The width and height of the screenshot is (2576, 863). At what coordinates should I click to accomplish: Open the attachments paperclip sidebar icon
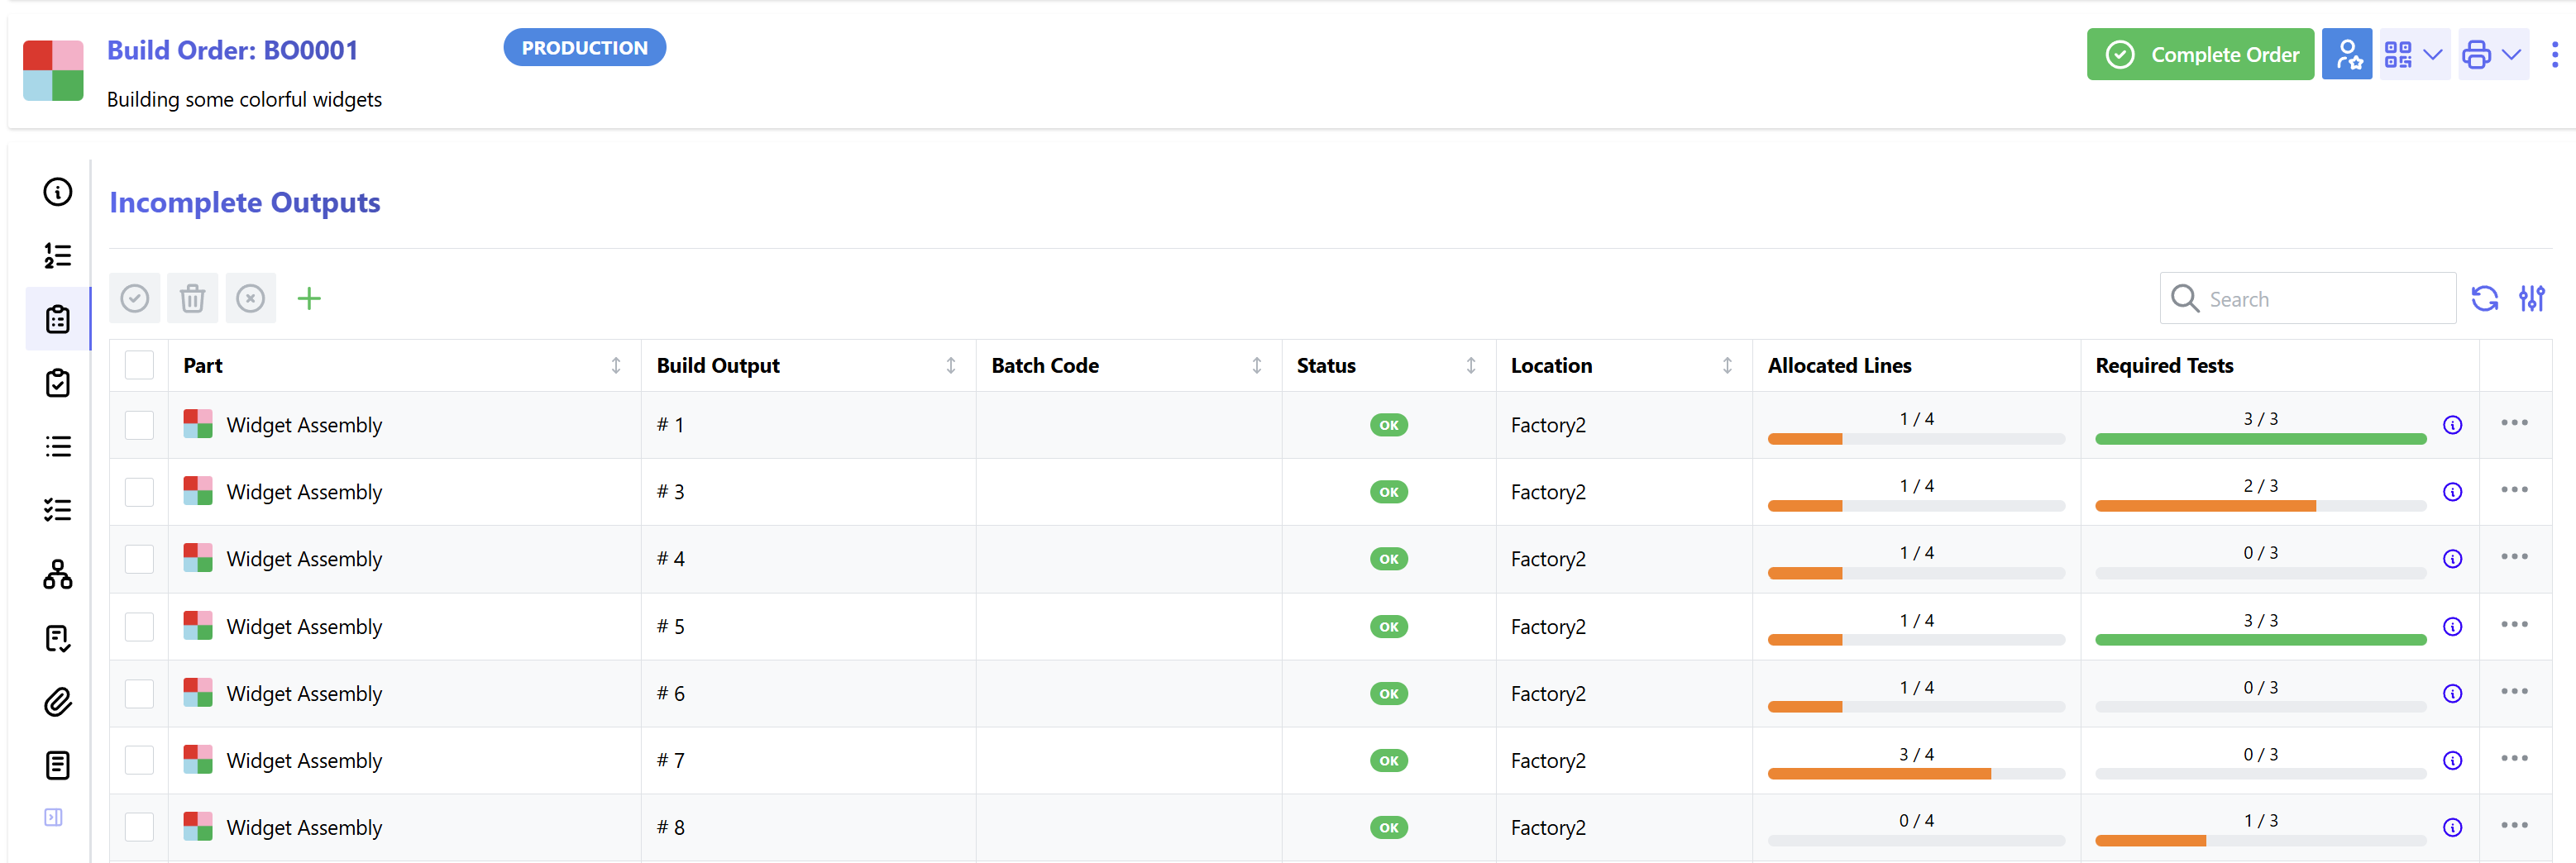click(58, 702)
